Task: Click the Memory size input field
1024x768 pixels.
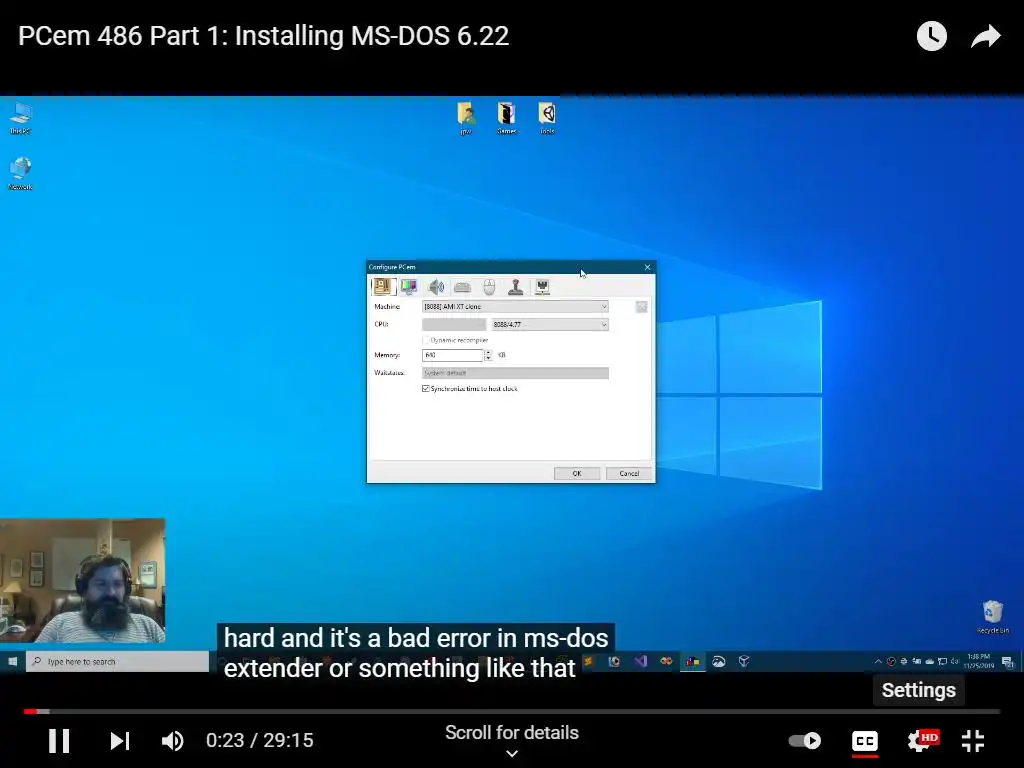Action: click(x=452, y=355)
